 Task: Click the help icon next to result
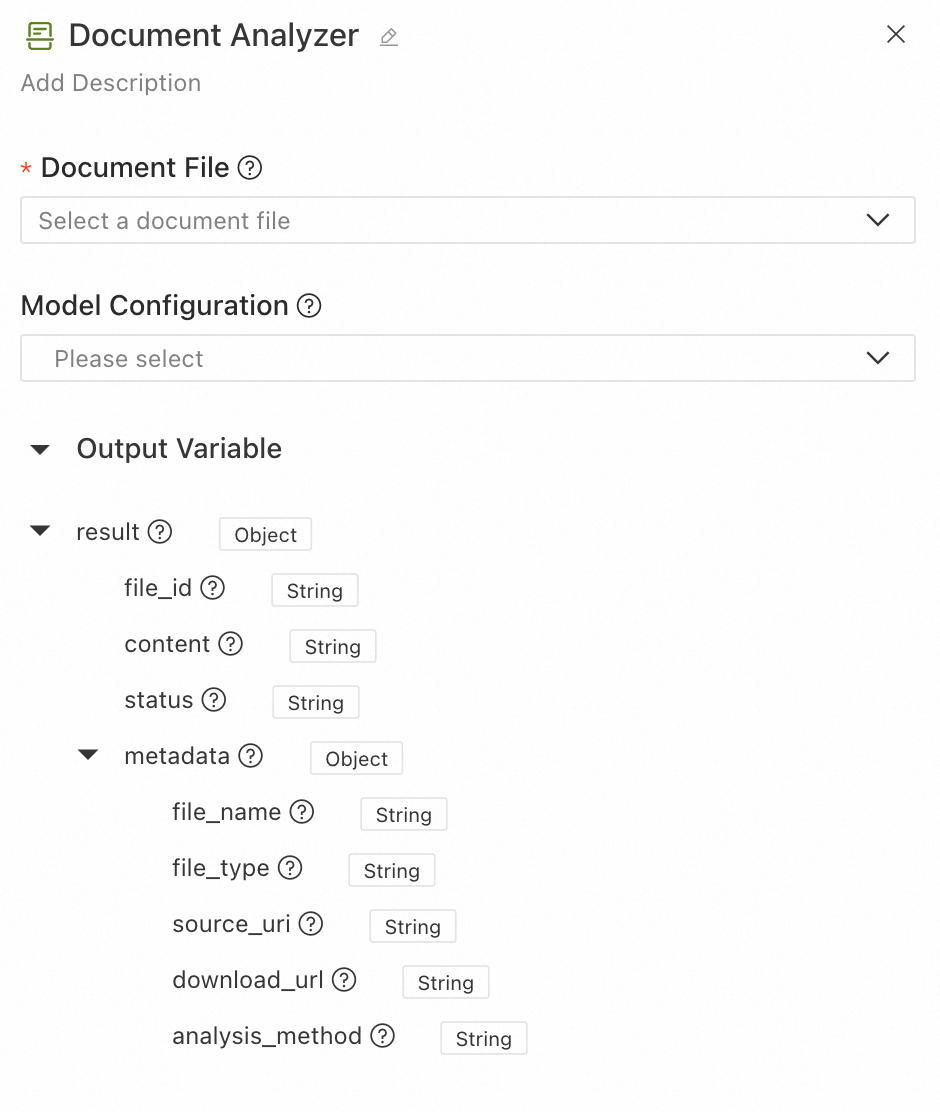[160, 532]
